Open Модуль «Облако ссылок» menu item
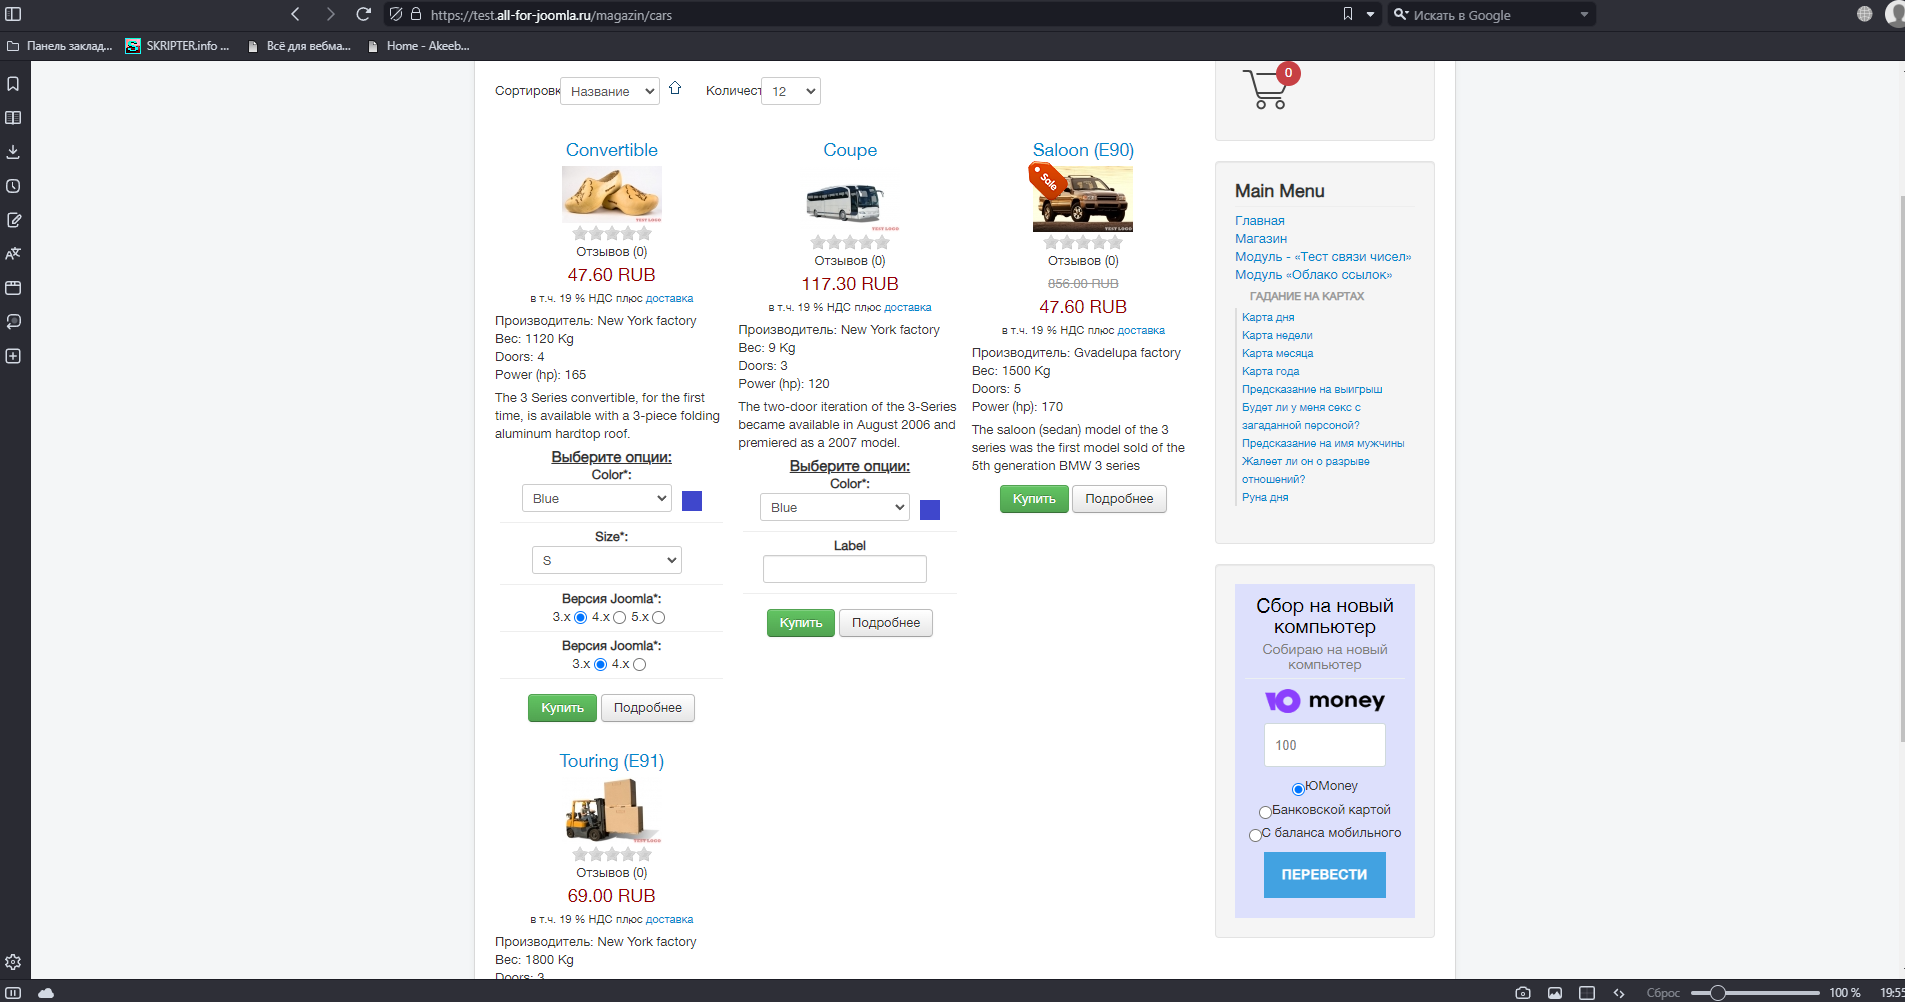Screen dimensions: 1905x1002 click(x=1313, y=275)
